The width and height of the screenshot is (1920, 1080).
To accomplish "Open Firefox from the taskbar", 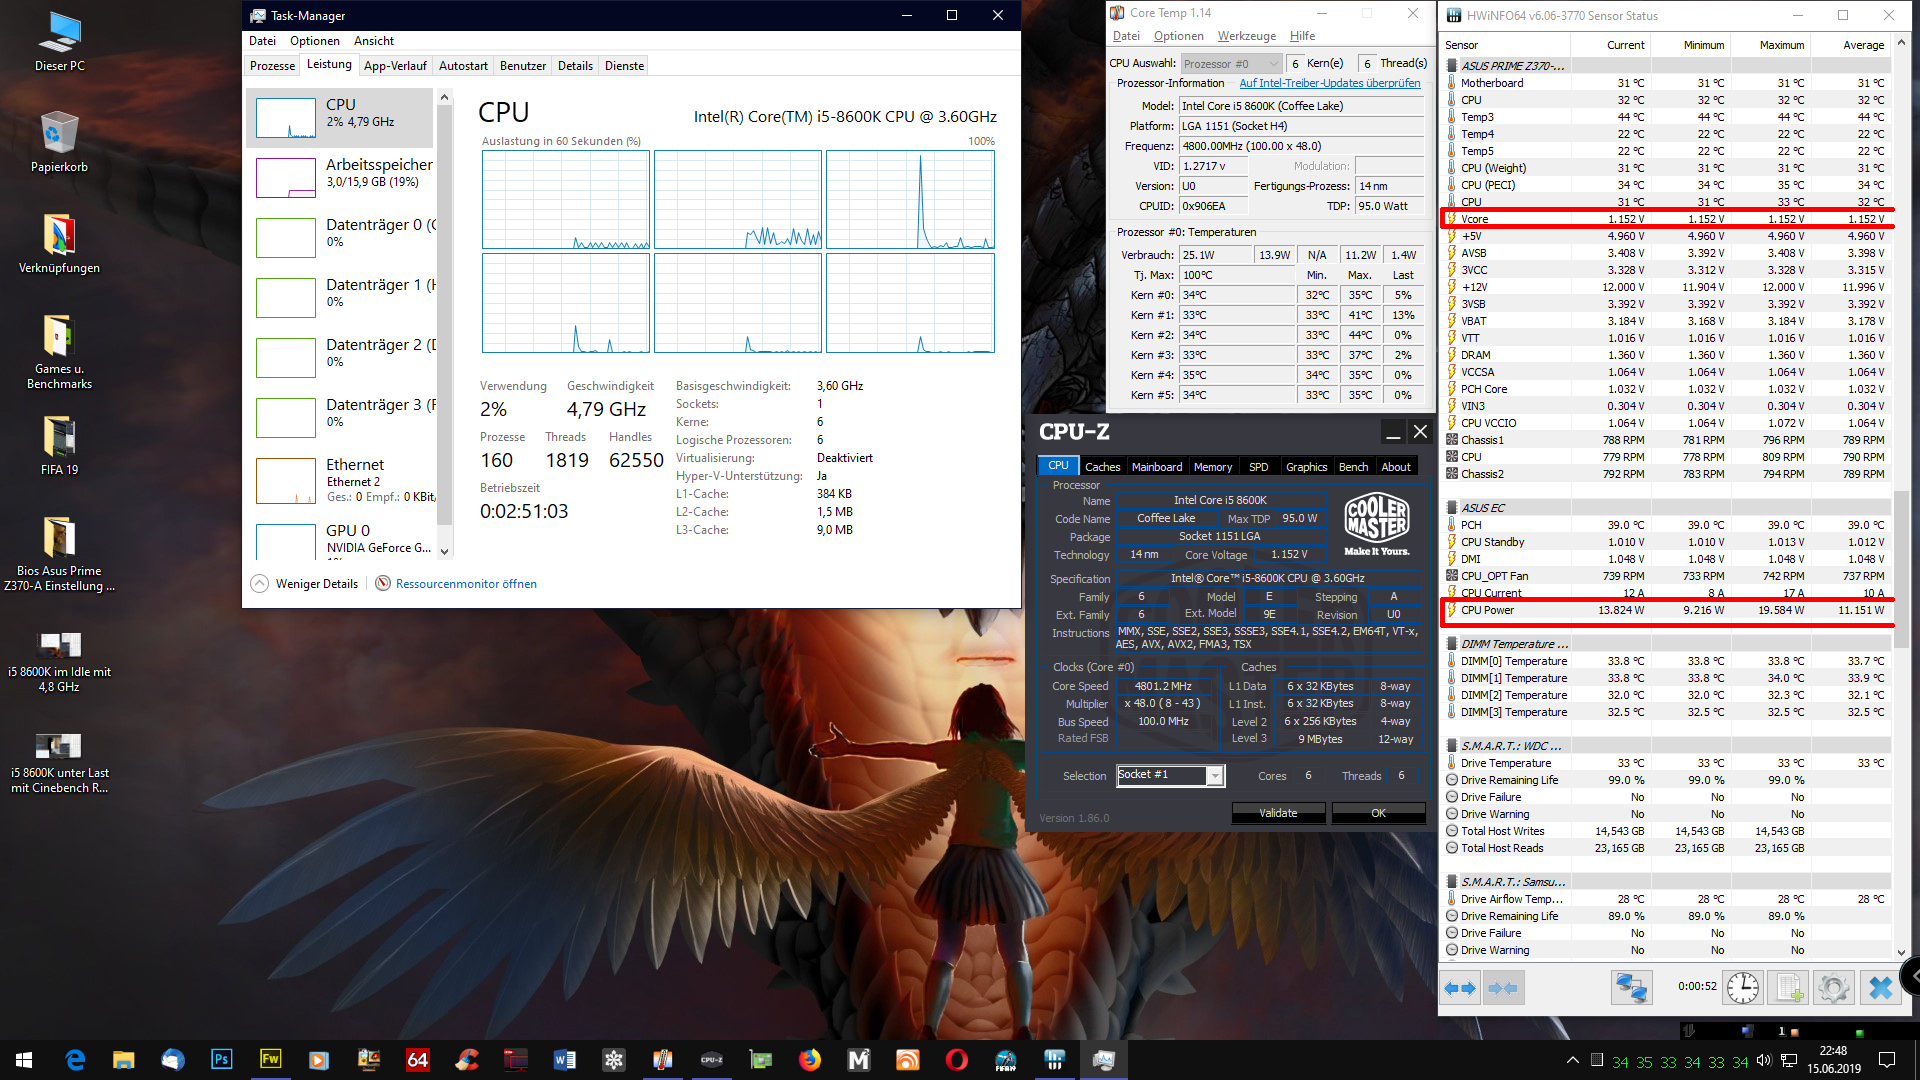I will 809,1059.
